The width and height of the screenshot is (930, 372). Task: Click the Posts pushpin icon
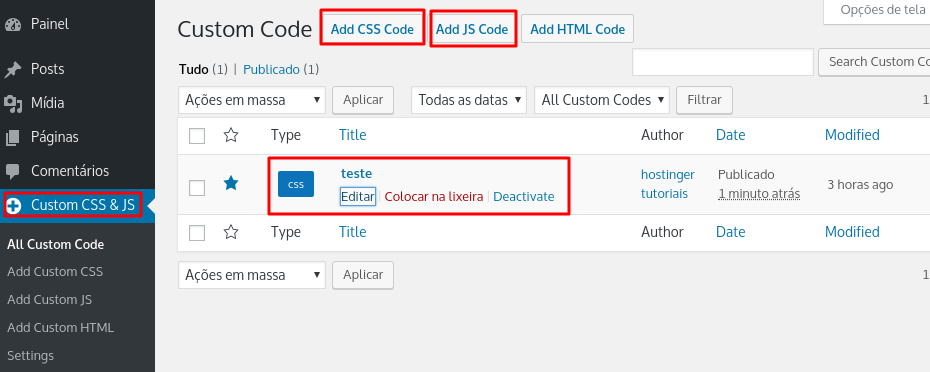pyautogui.click(x=12, y=70)
